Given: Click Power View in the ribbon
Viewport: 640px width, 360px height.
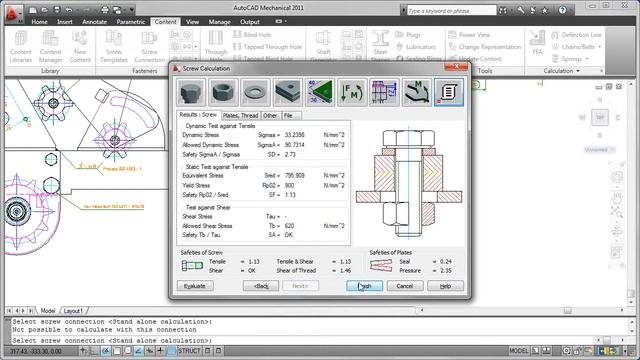Looking at the screenshot, I should (469, 35).
